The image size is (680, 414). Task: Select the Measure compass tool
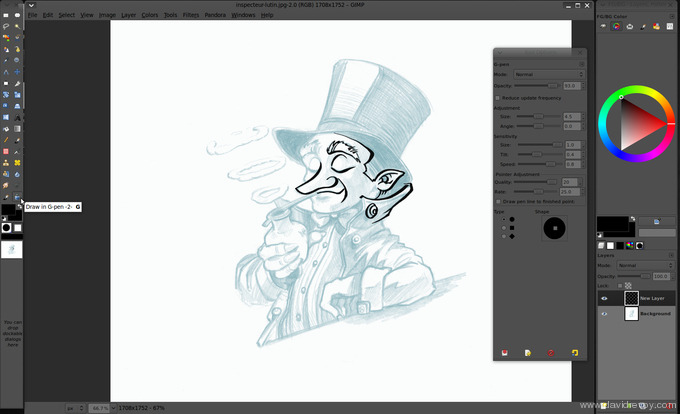coord(6,72)
